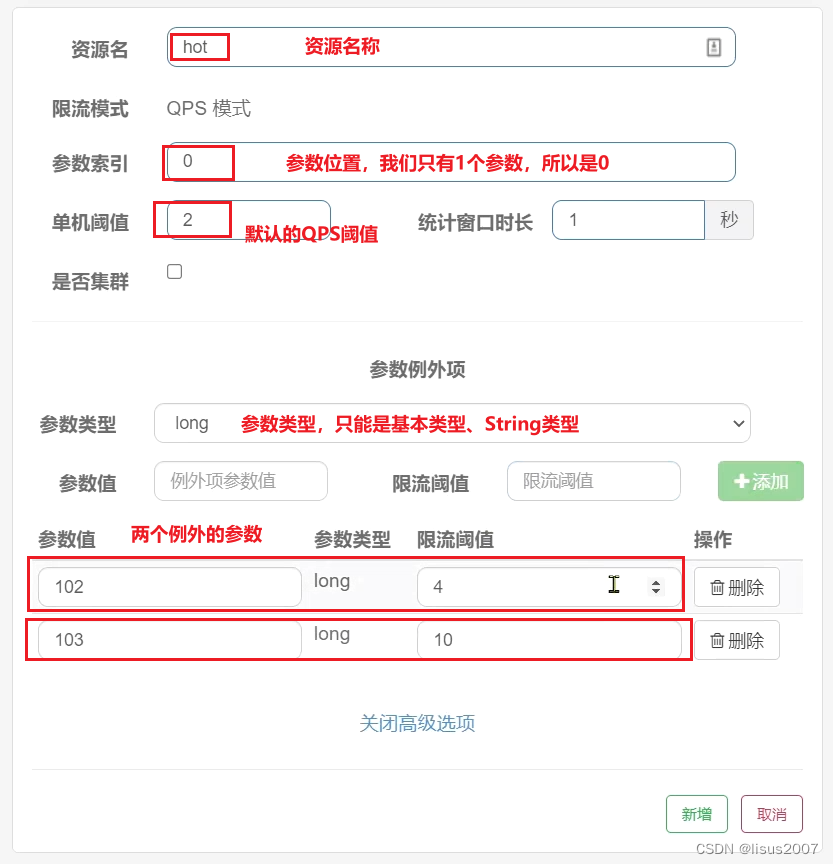Click the 限流阈值 input for parameter 103
The height and width of the screenshot is (864, 833).
tap(550, 640)
